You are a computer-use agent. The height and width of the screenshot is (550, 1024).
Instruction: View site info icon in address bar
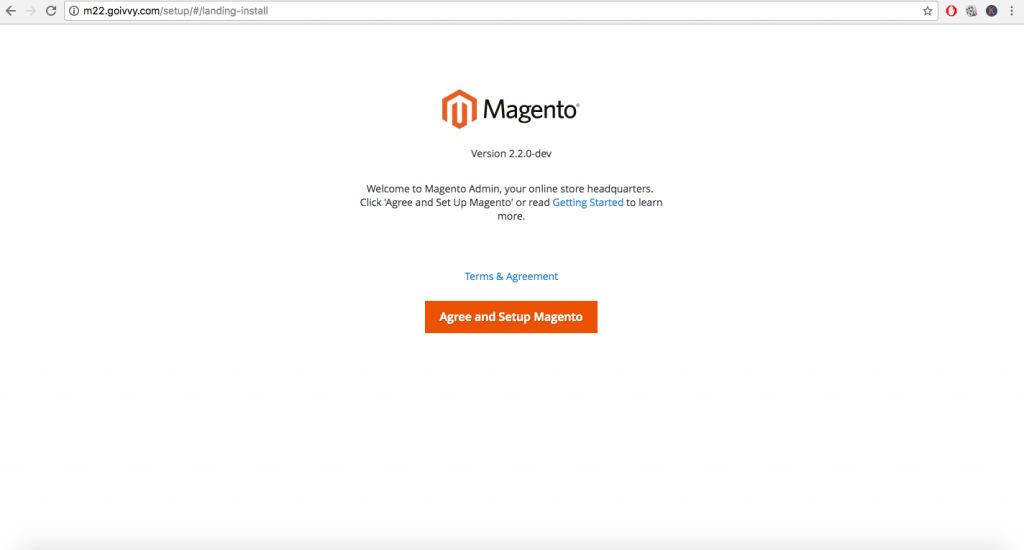coord(74,11)
